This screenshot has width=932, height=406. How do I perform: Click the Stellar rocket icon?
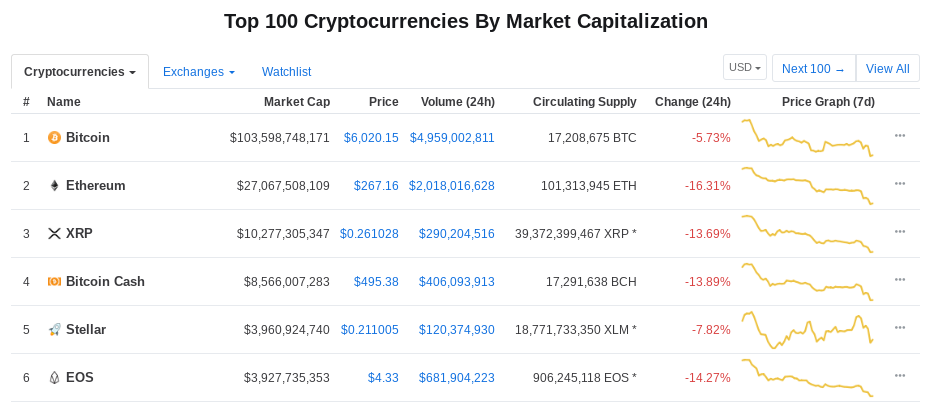[x=54, y=330]
